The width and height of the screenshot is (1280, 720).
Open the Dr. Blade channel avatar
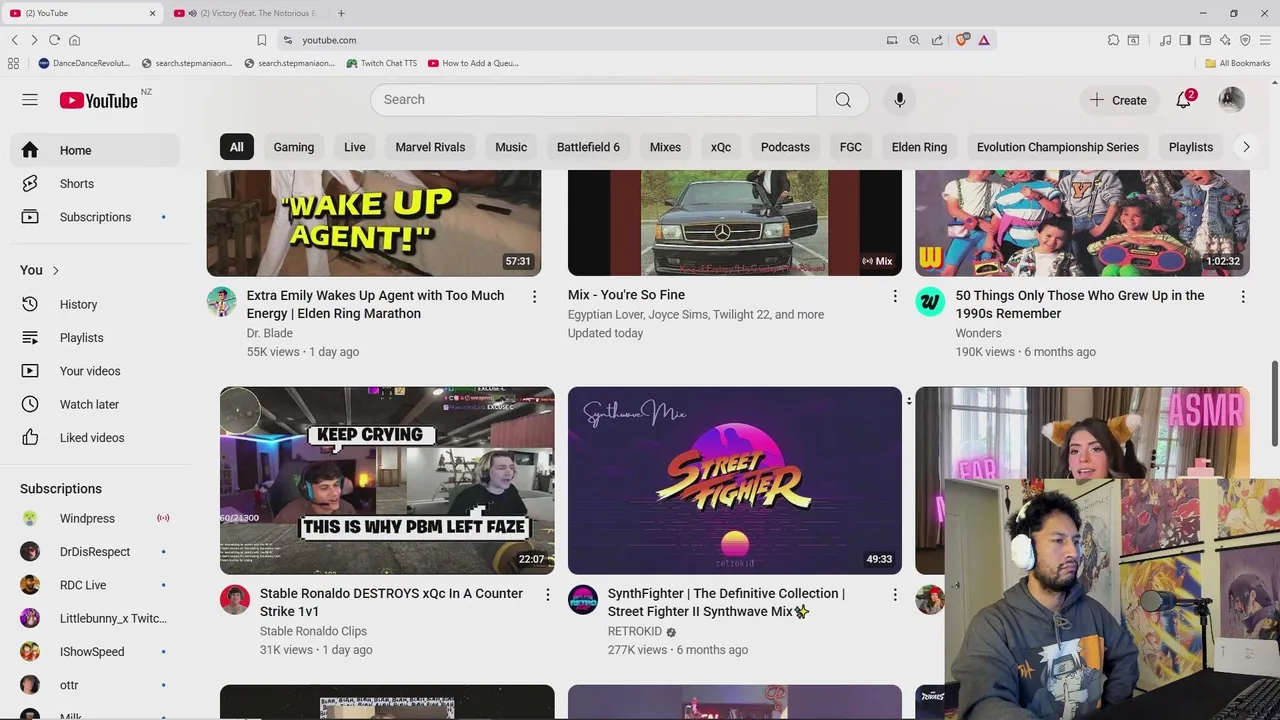coord(222,301)
